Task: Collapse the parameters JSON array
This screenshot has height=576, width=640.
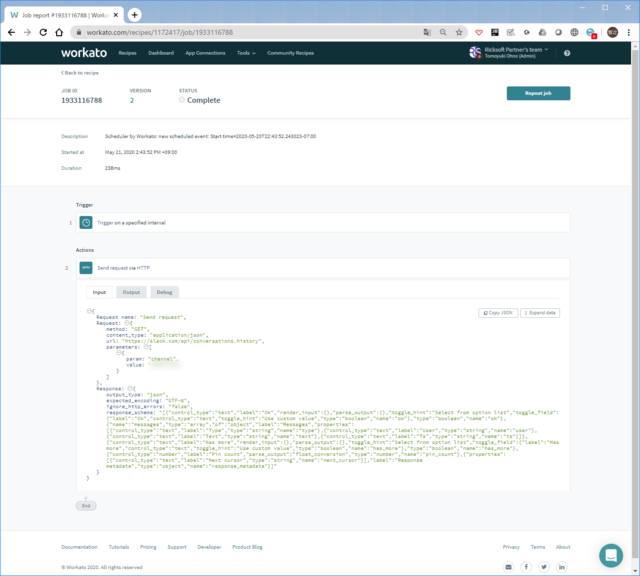Action: (x=147, y=347)
